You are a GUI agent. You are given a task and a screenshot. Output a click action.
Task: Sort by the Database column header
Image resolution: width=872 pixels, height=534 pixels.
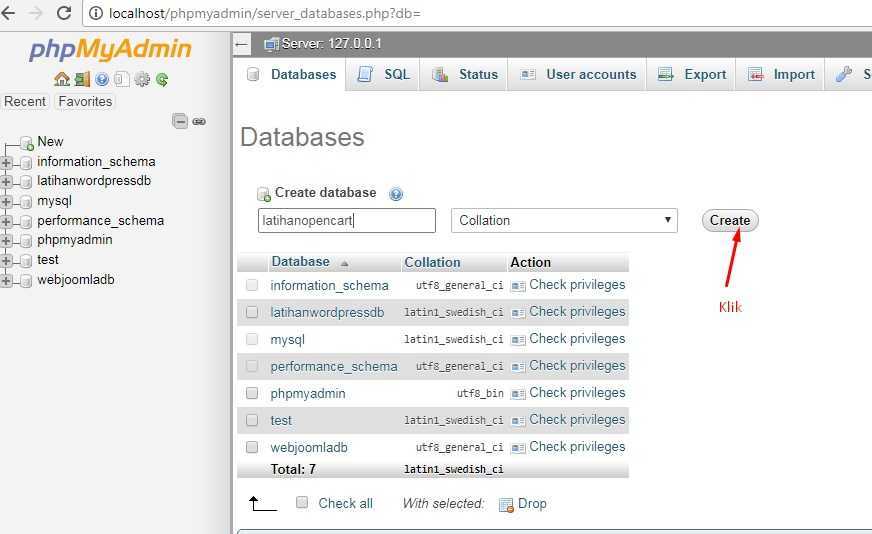pyautogui.click(x=300, y=261)
